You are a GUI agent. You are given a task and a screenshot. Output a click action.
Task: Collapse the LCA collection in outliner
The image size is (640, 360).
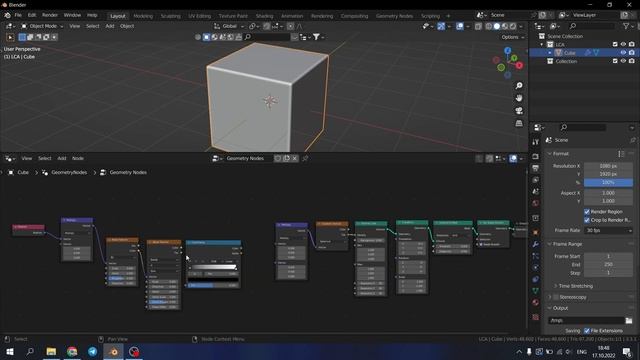542,44
